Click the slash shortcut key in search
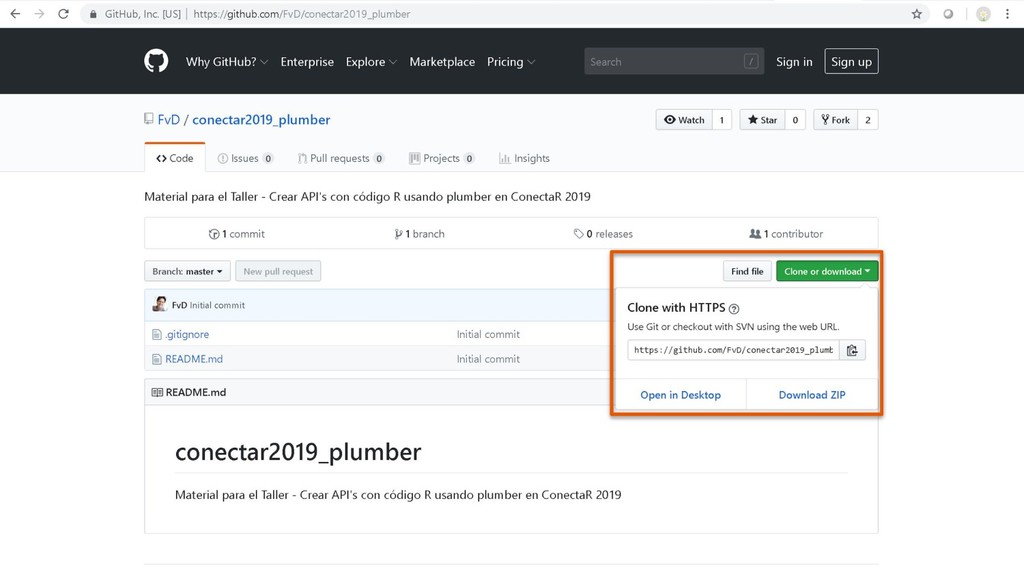 [751, 61]
